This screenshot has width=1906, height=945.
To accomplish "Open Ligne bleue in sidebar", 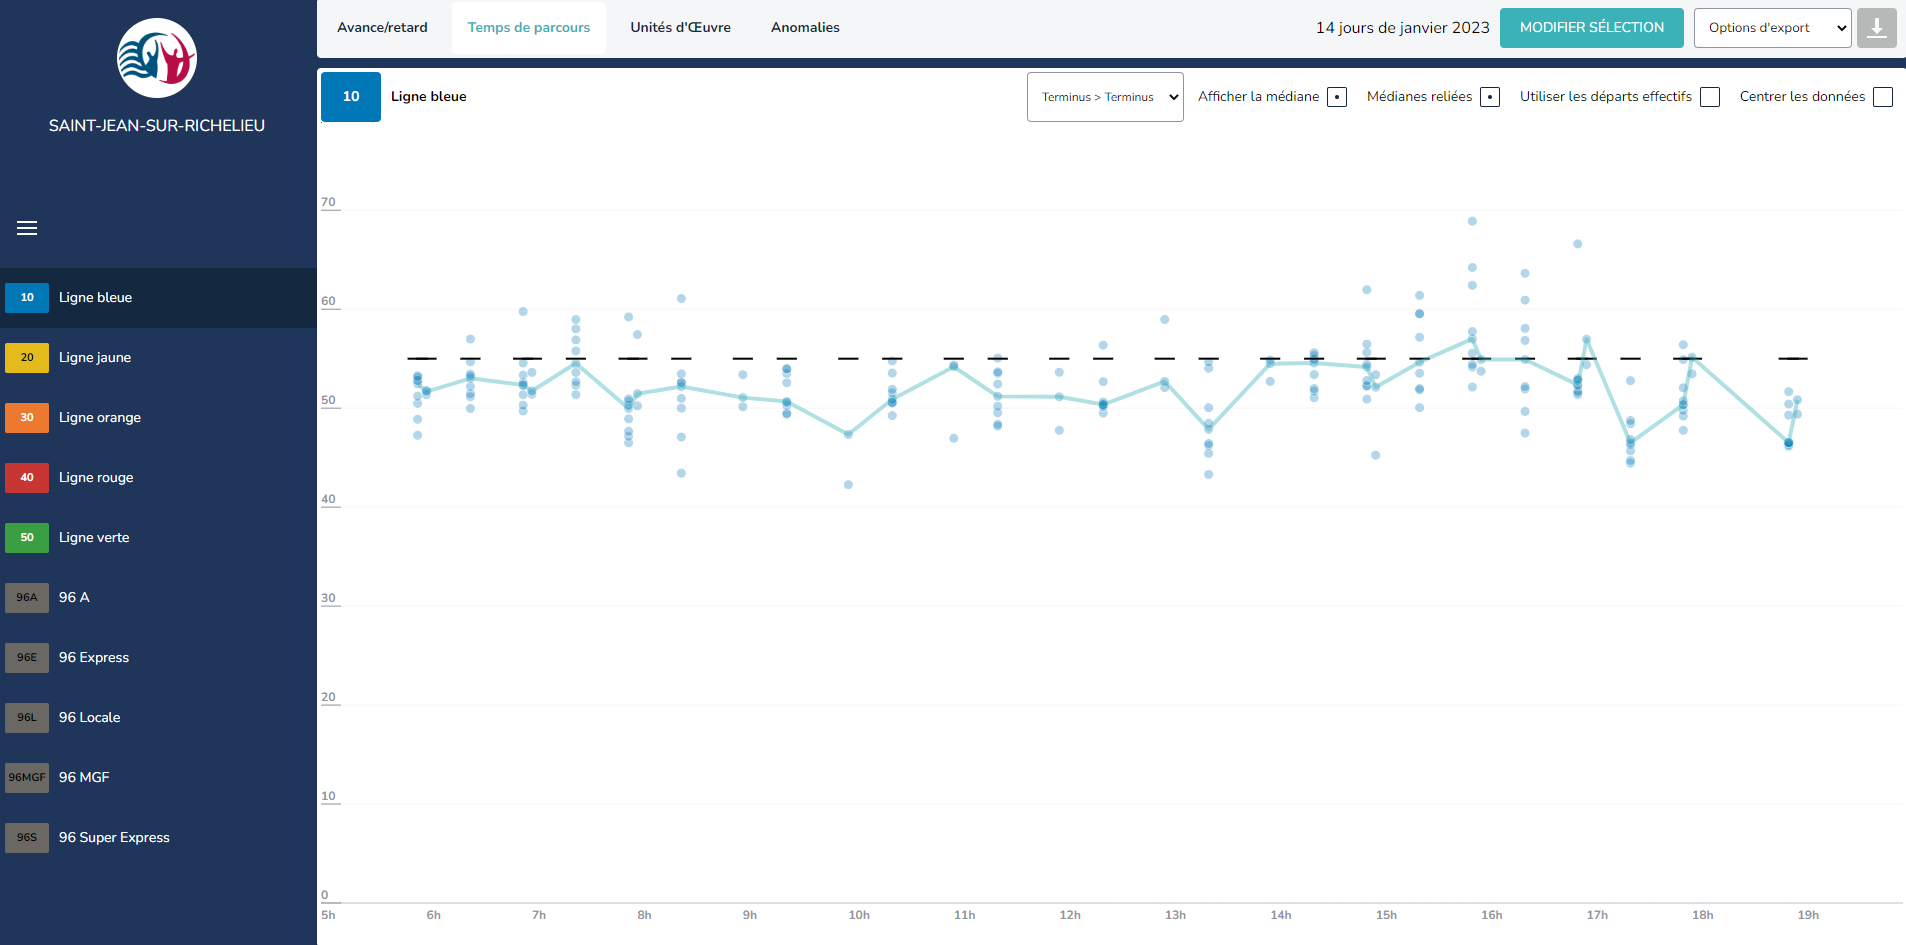I will [158, 298].
